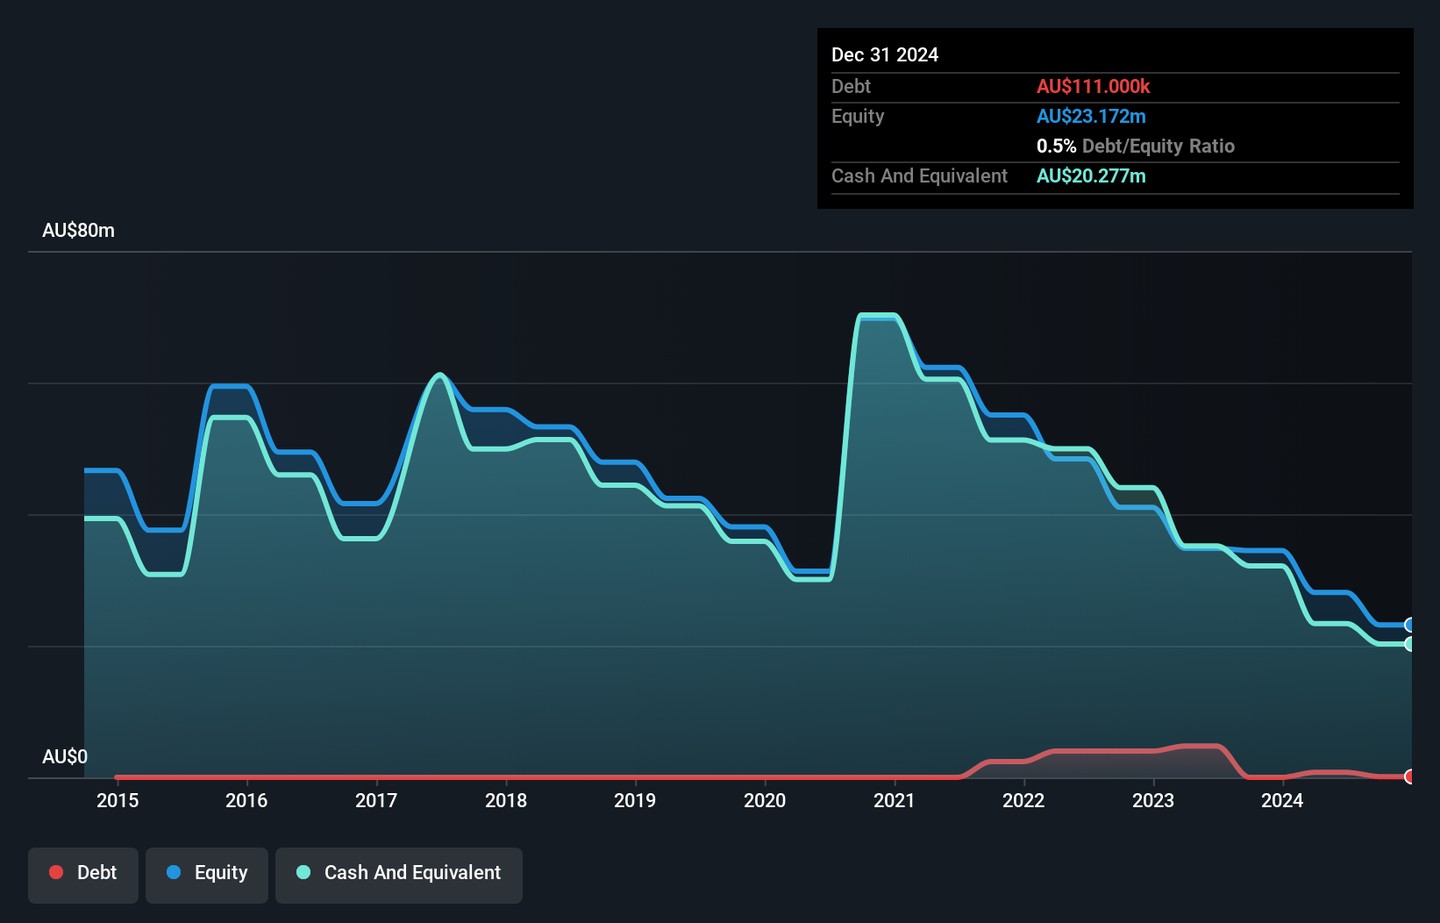Click the AU$80m y-axis label
The image size is (1440, 923).
(78, 231)
